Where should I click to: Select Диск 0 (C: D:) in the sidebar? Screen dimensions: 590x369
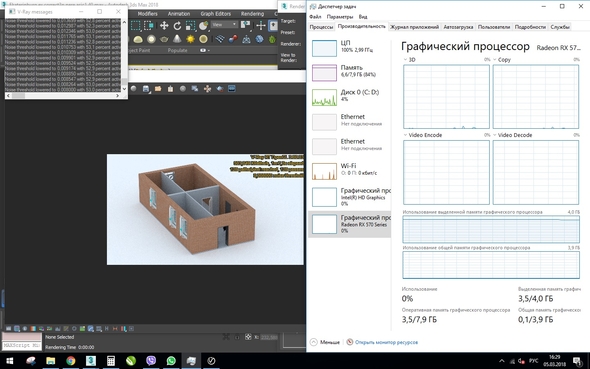350,97
